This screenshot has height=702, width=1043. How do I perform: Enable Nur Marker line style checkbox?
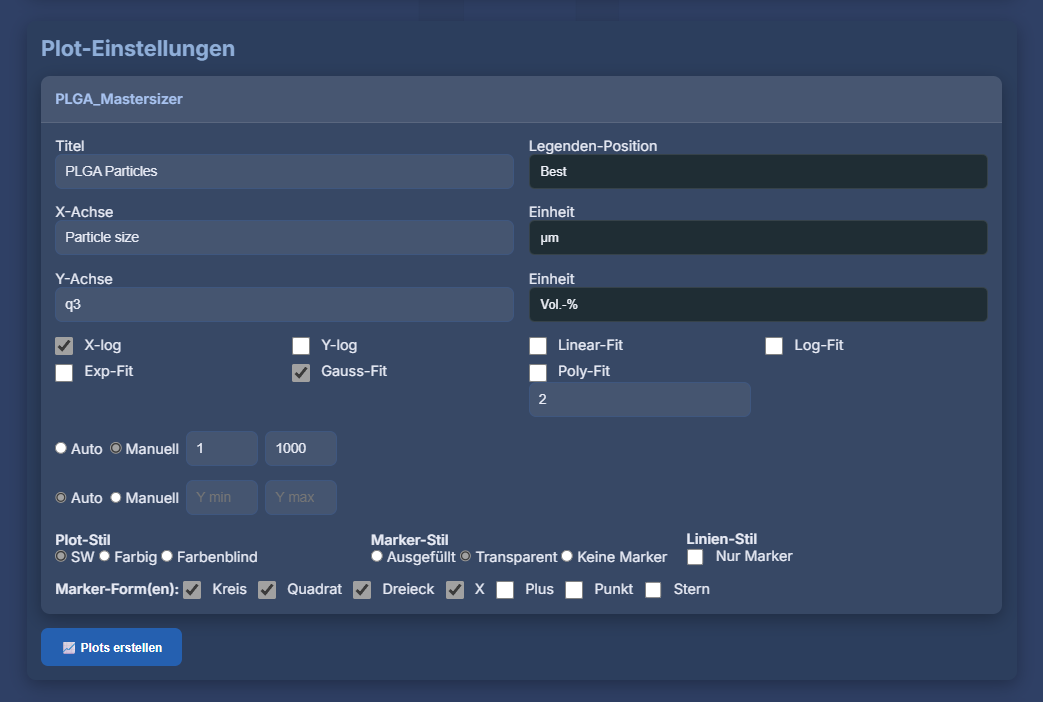695,557
